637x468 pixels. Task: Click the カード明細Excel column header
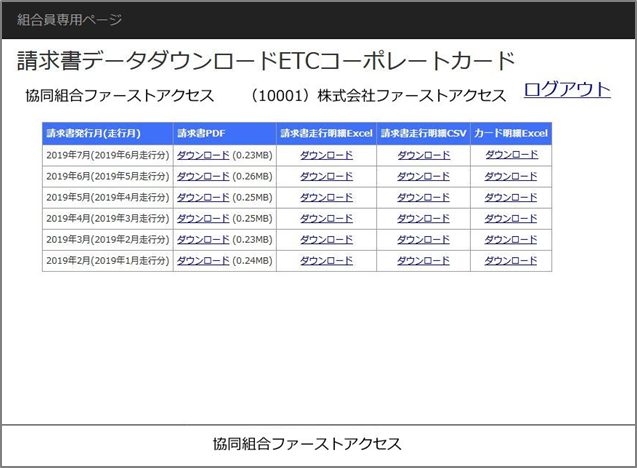point(511,133)
